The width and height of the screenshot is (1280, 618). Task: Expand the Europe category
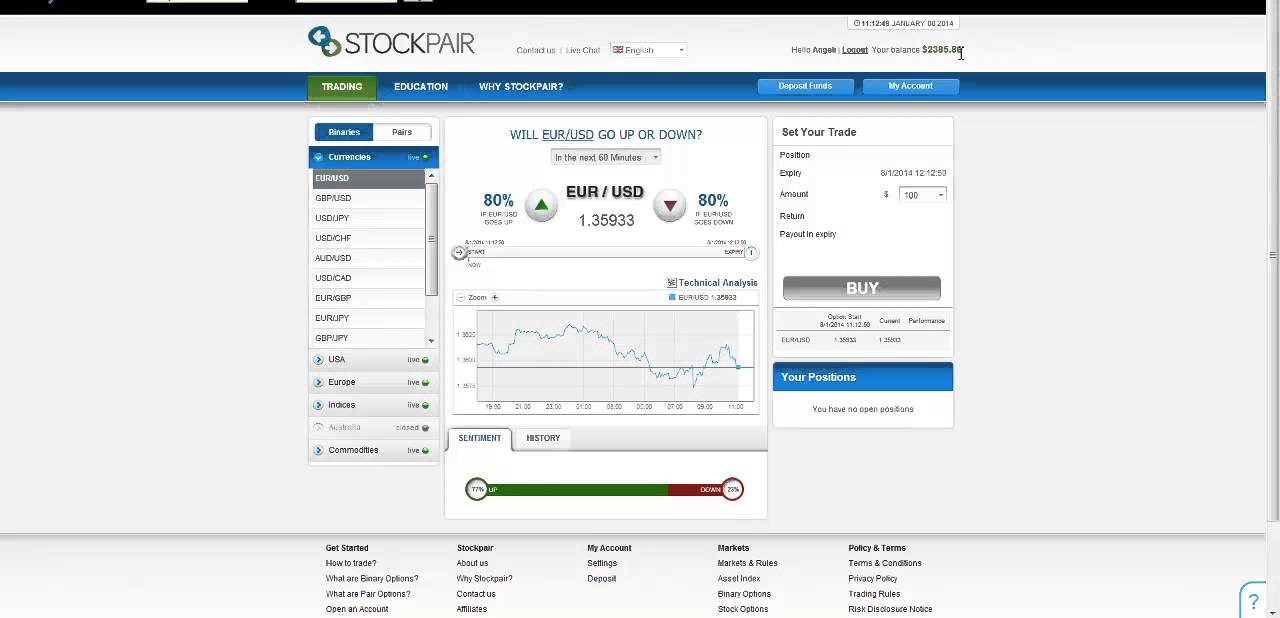click(x=374, y=382)
